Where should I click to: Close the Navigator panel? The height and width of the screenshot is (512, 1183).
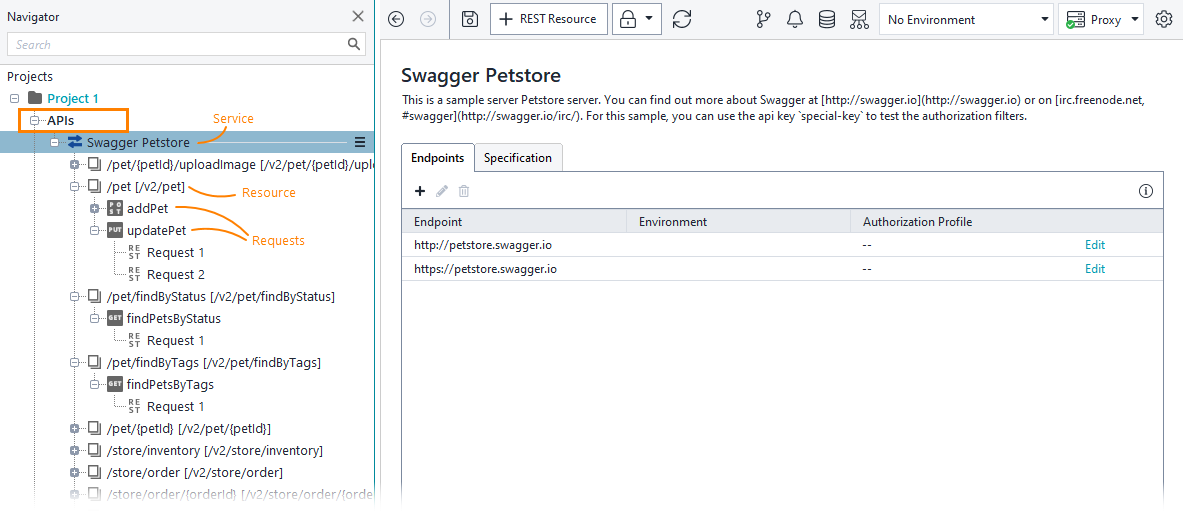click(358, 17)
